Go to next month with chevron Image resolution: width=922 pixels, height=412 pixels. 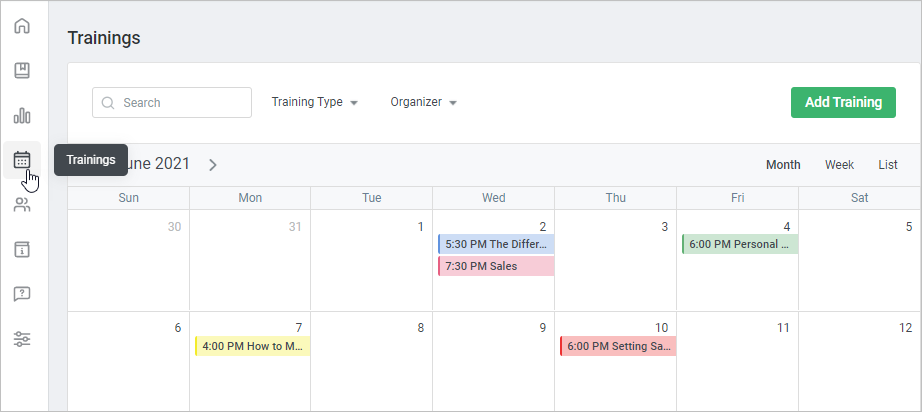click(x=213, y=165)
